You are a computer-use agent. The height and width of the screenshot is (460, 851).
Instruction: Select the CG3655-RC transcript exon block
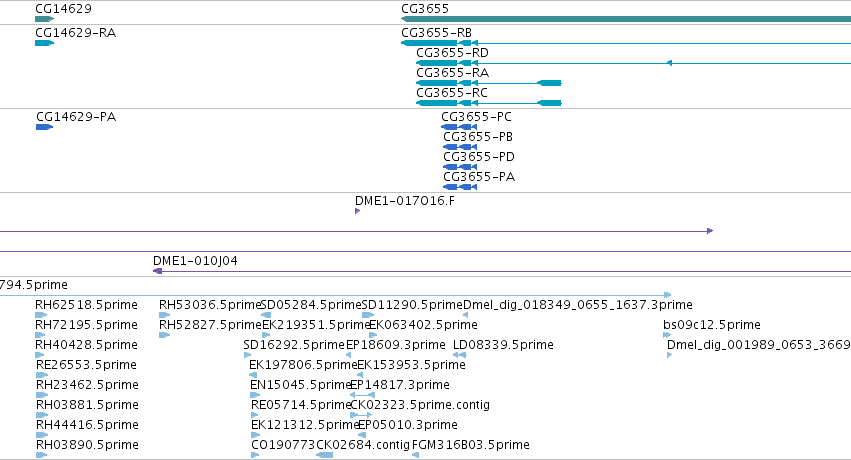tap(437, 103)
